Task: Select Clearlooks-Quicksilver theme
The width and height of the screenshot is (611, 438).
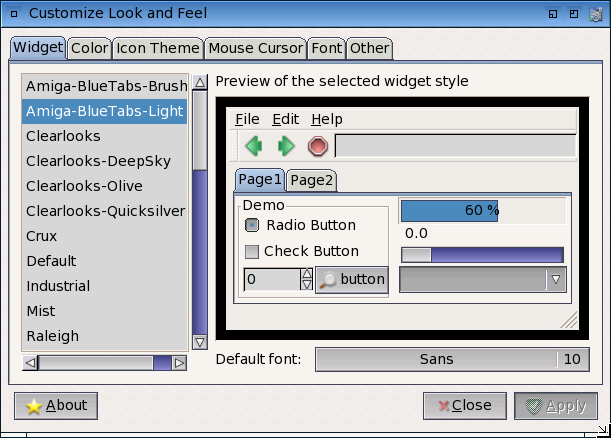Action: coord(104,211)
